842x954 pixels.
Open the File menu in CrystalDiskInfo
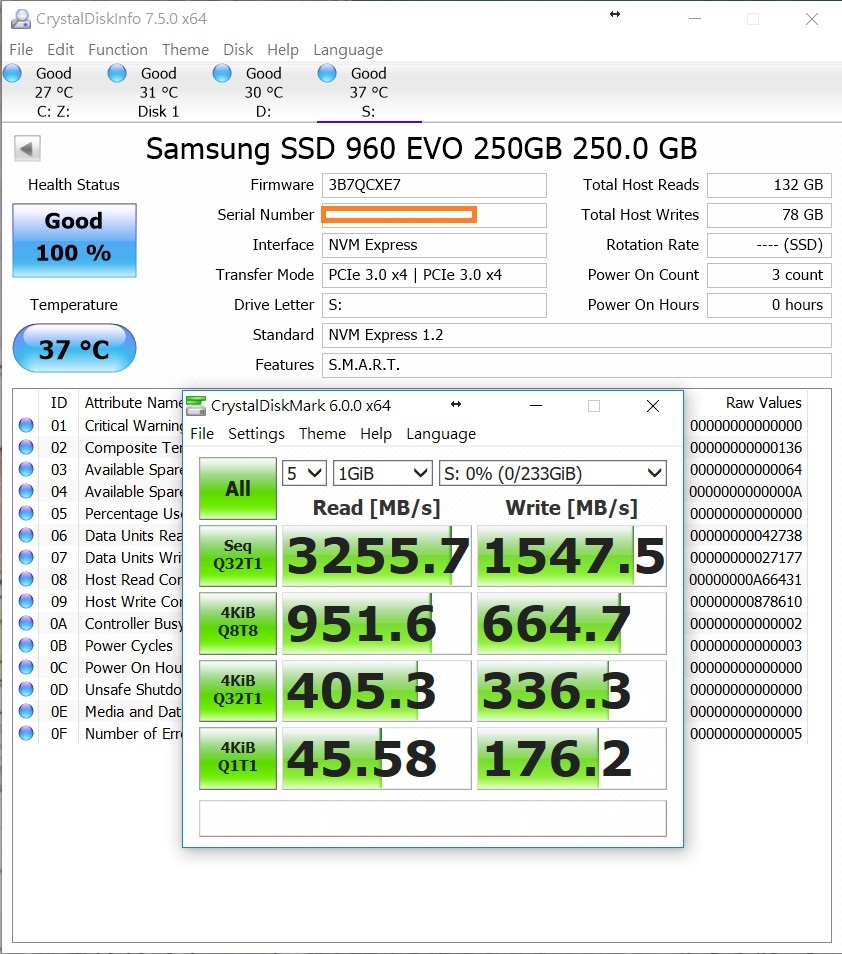21,50
